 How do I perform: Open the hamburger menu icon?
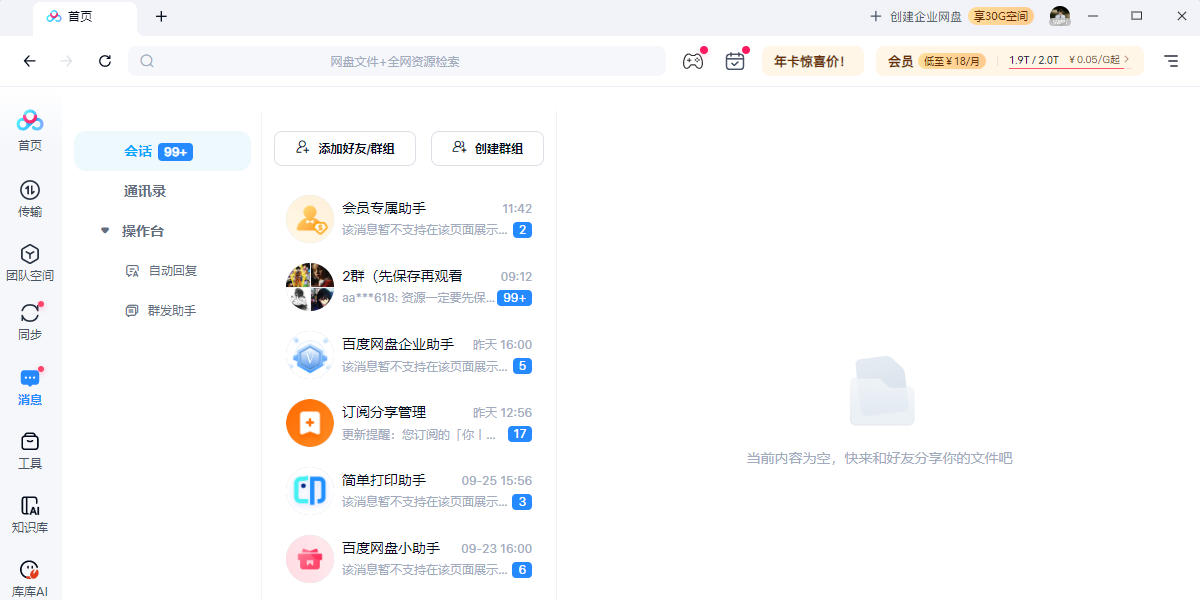tap(1171, 61)
